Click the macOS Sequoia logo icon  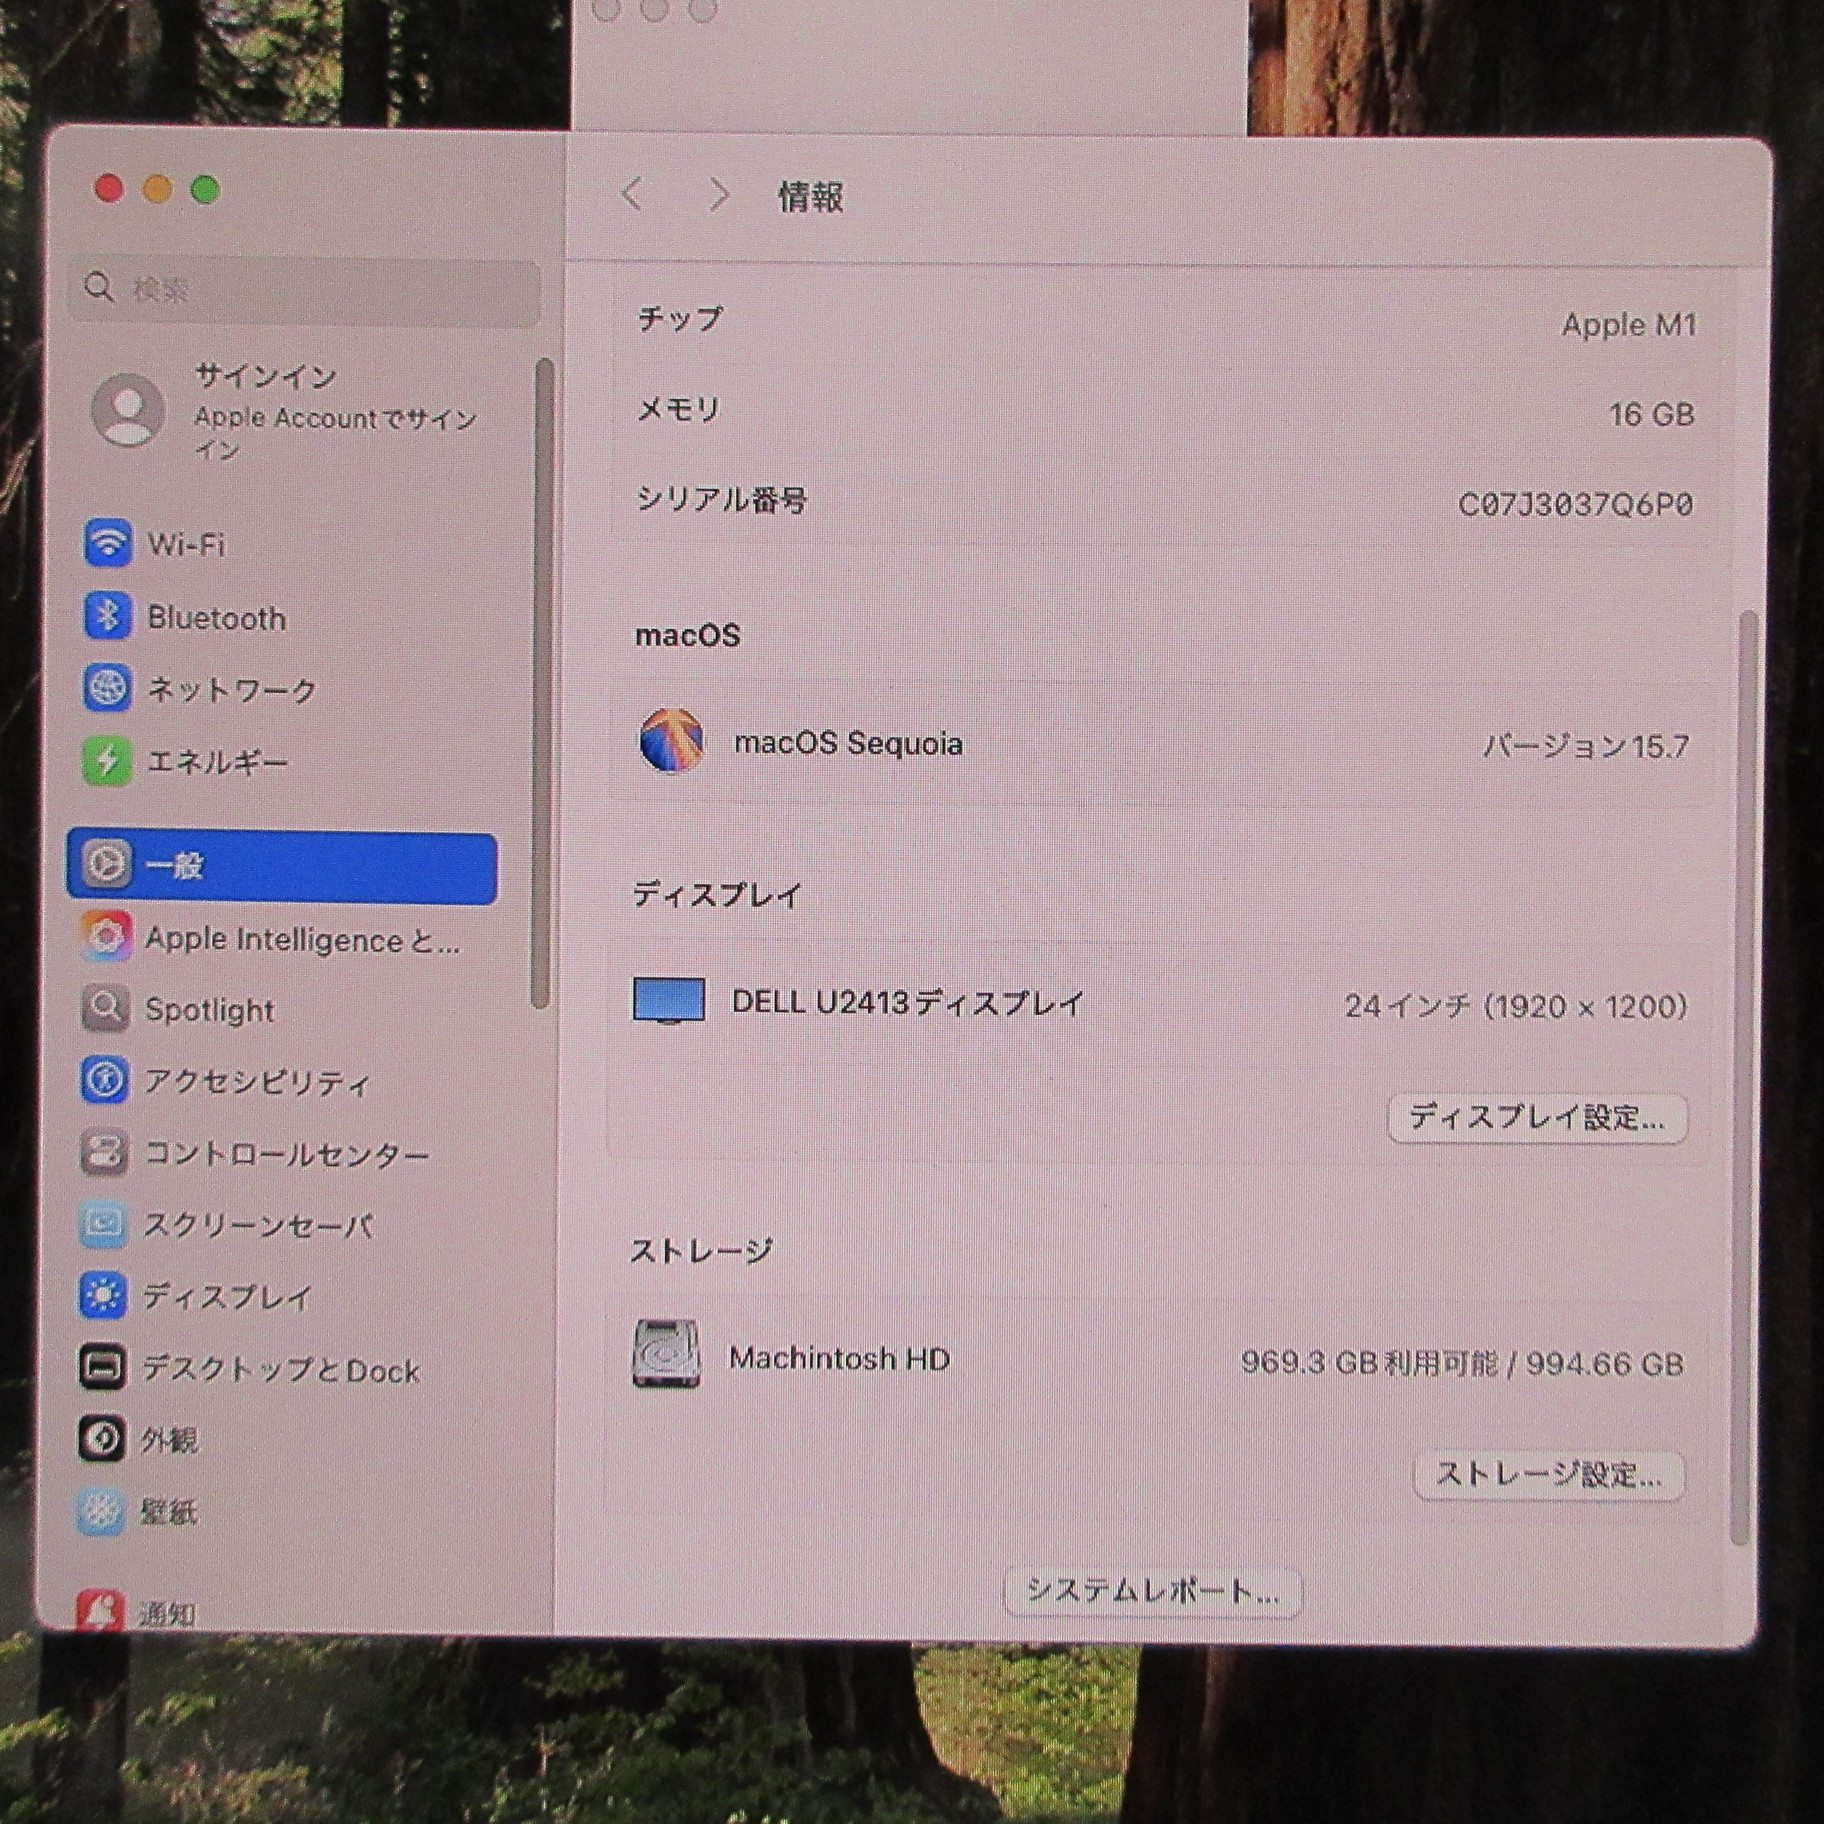pyautogui.click(x=670, y=741)
